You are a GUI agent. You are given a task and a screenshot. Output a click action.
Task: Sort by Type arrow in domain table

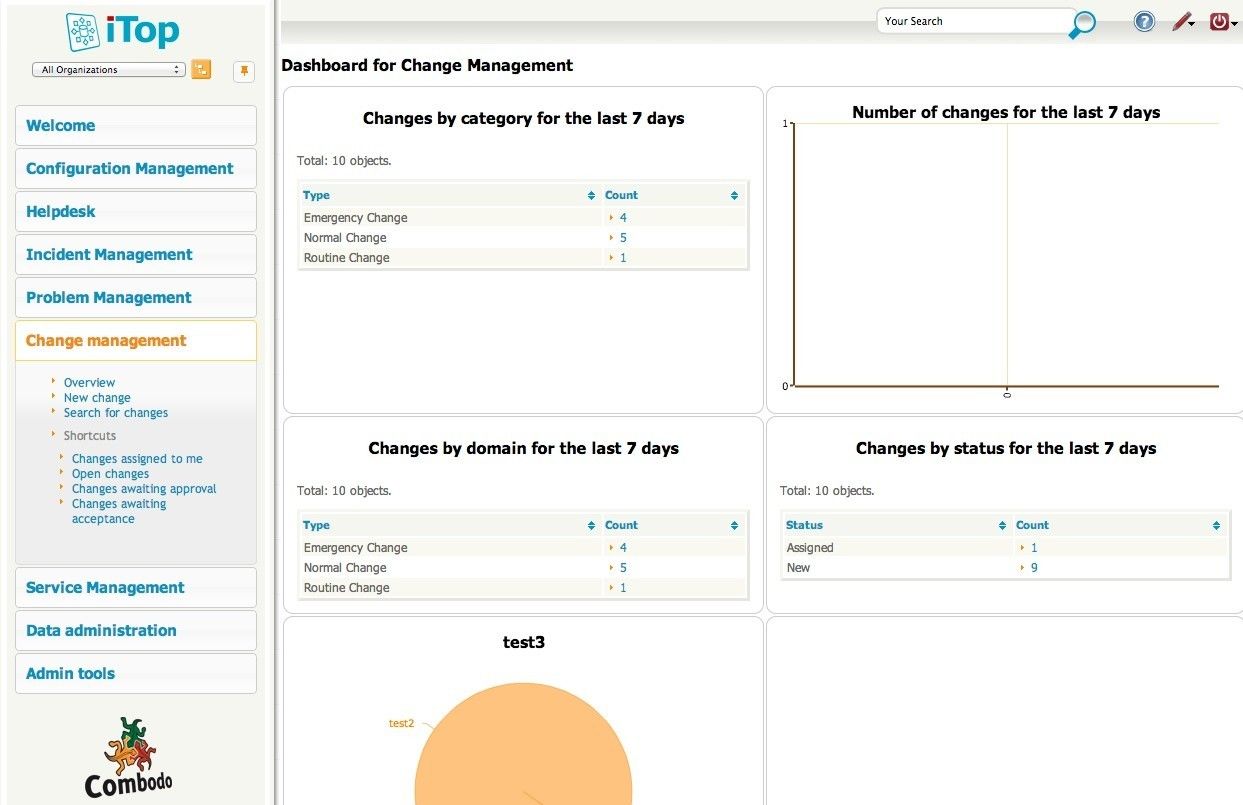(592, 526)
